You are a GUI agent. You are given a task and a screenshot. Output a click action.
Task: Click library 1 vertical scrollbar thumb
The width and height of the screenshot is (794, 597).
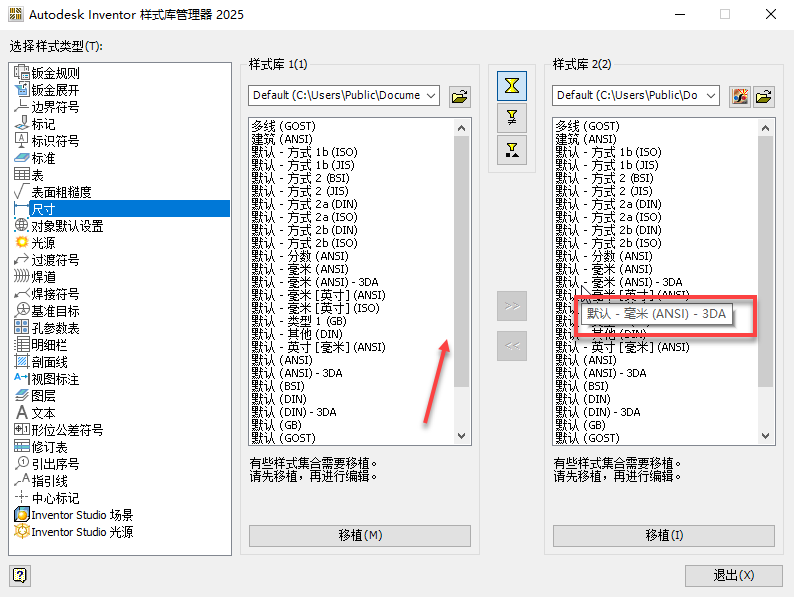(461, 261)
